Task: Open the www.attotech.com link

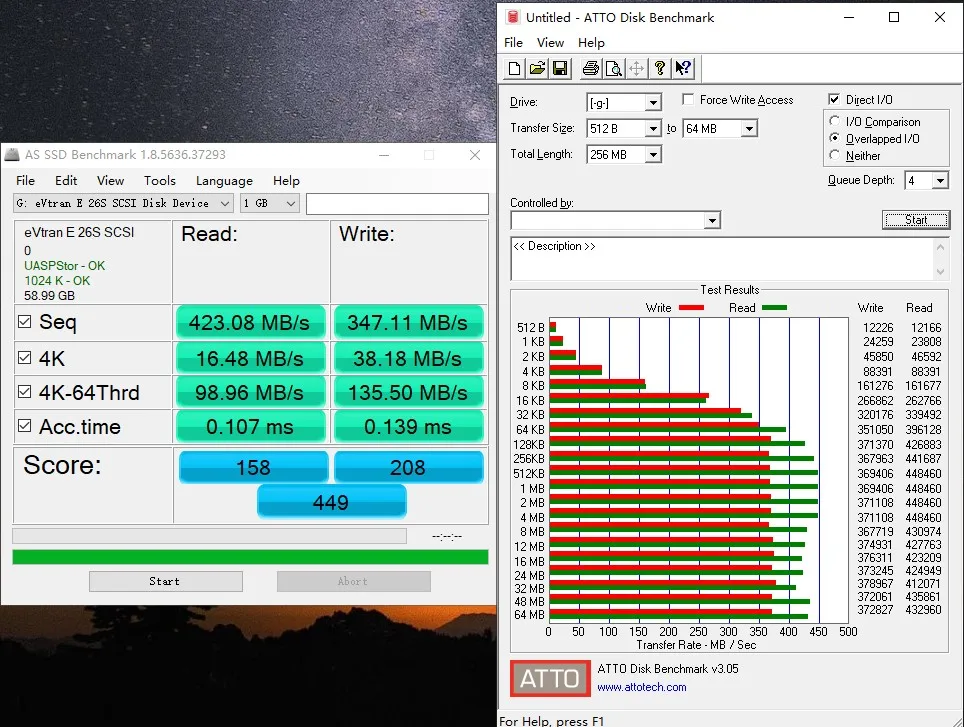Action: point(642,687)
